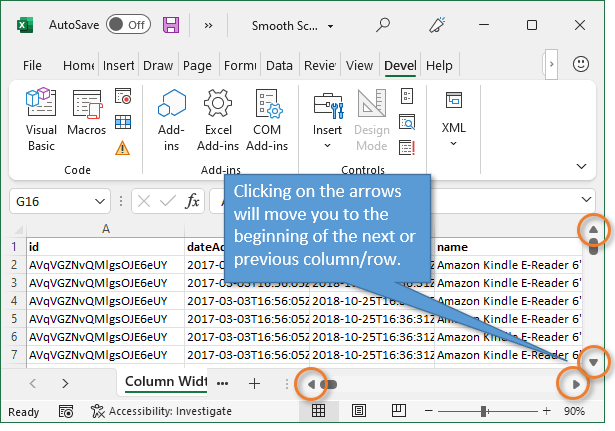The width and height of the screenshot is (615, 431).
Task: Switch to Page Break Preview view
Action: click(397, 411)
